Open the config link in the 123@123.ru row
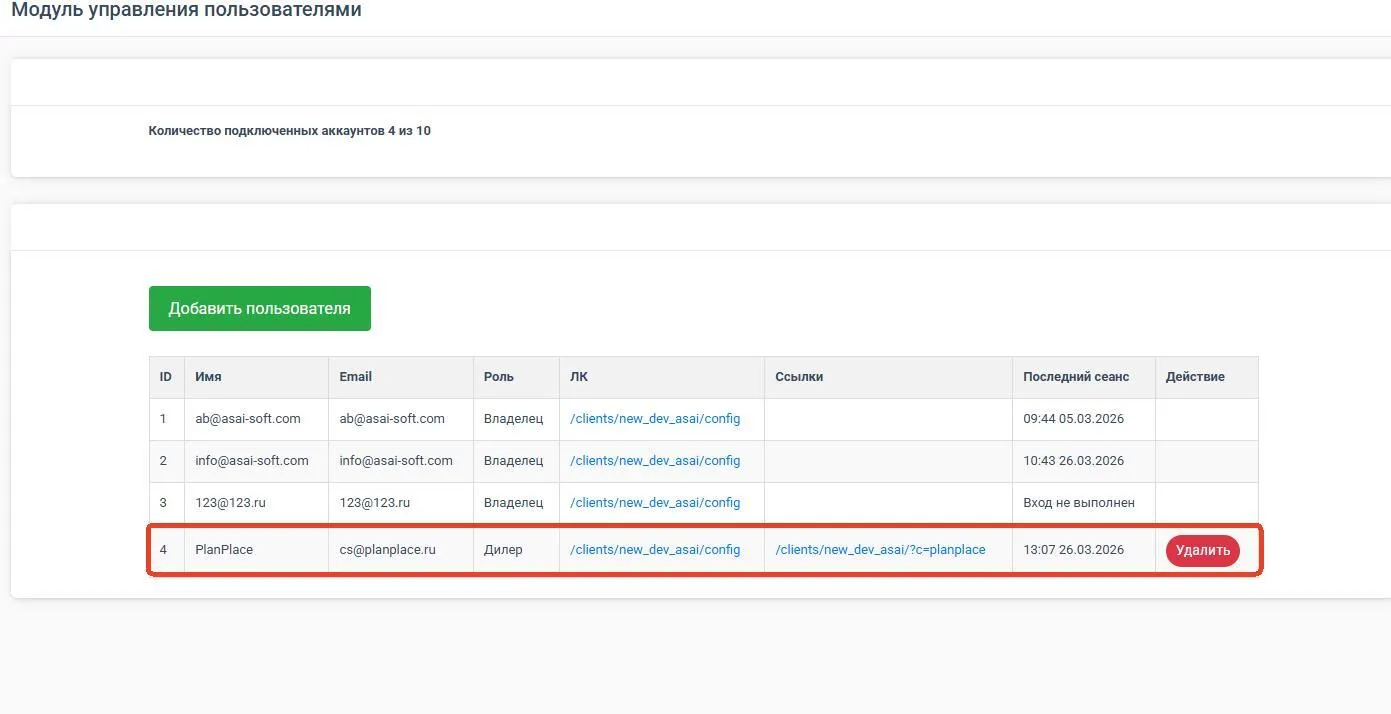 pyautogui.click(x=655, y=503)
